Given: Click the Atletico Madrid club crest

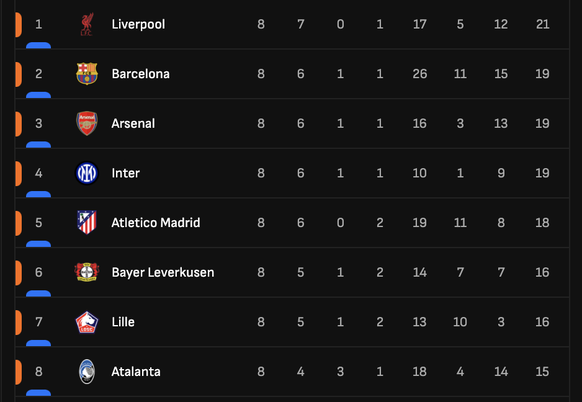Looking at the screenshot, I should coord(87,222).
